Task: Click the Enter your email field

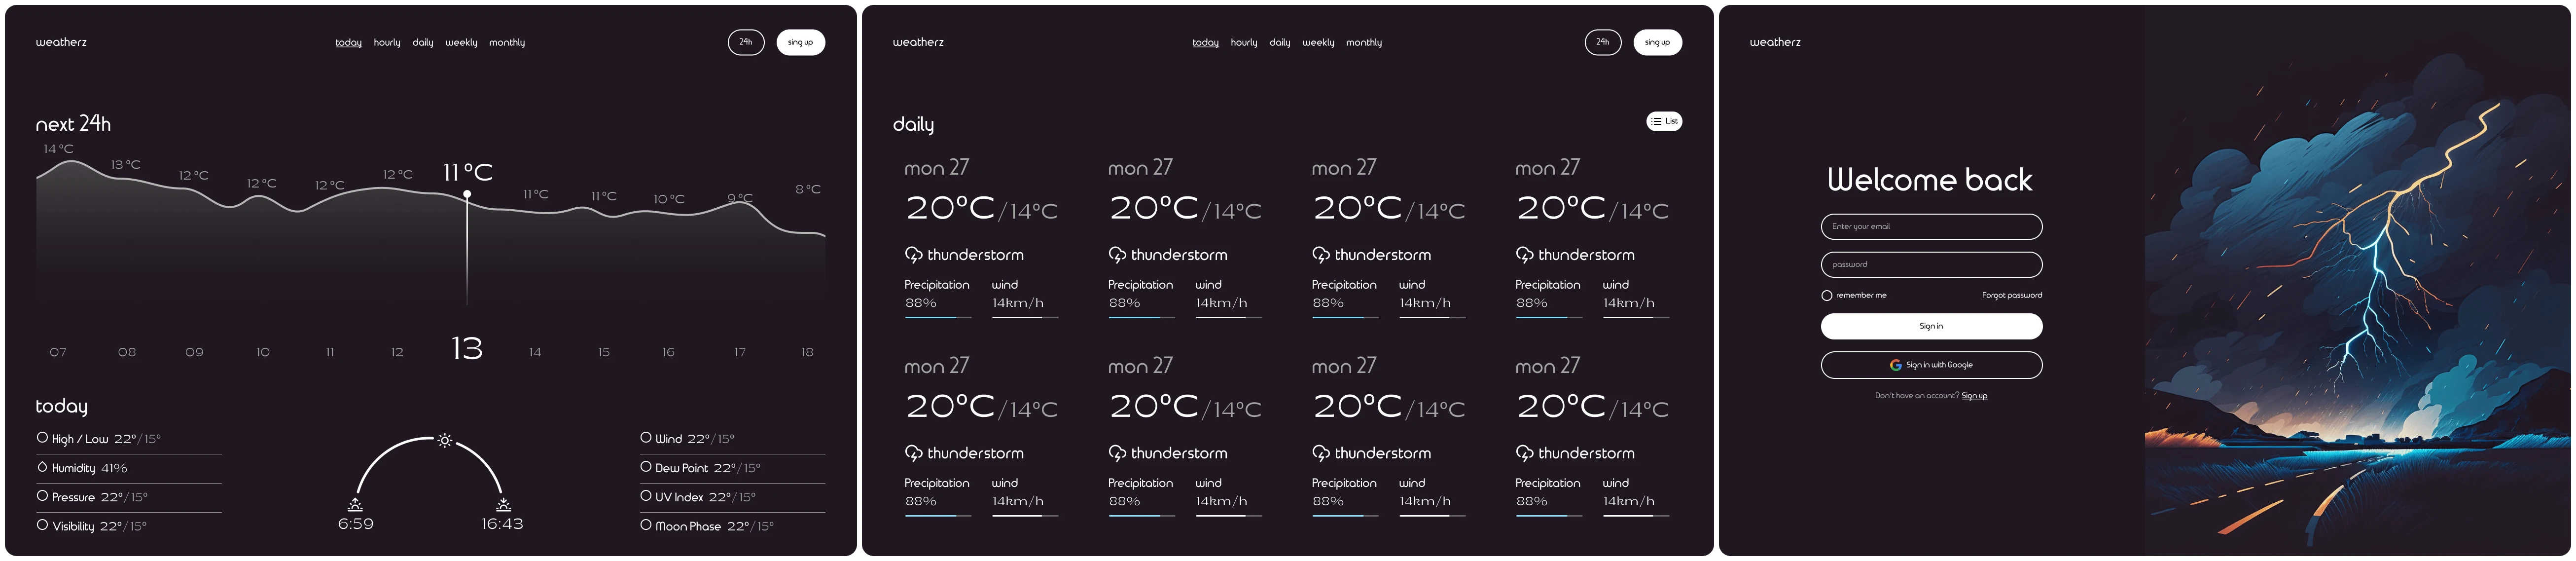Action: point(1931,226)
